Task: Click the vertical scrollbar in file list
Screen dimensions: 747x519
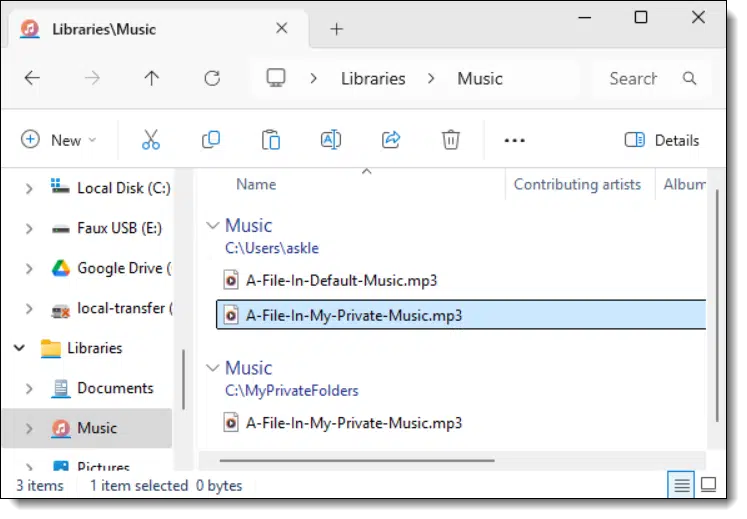Action: (717, 305)
